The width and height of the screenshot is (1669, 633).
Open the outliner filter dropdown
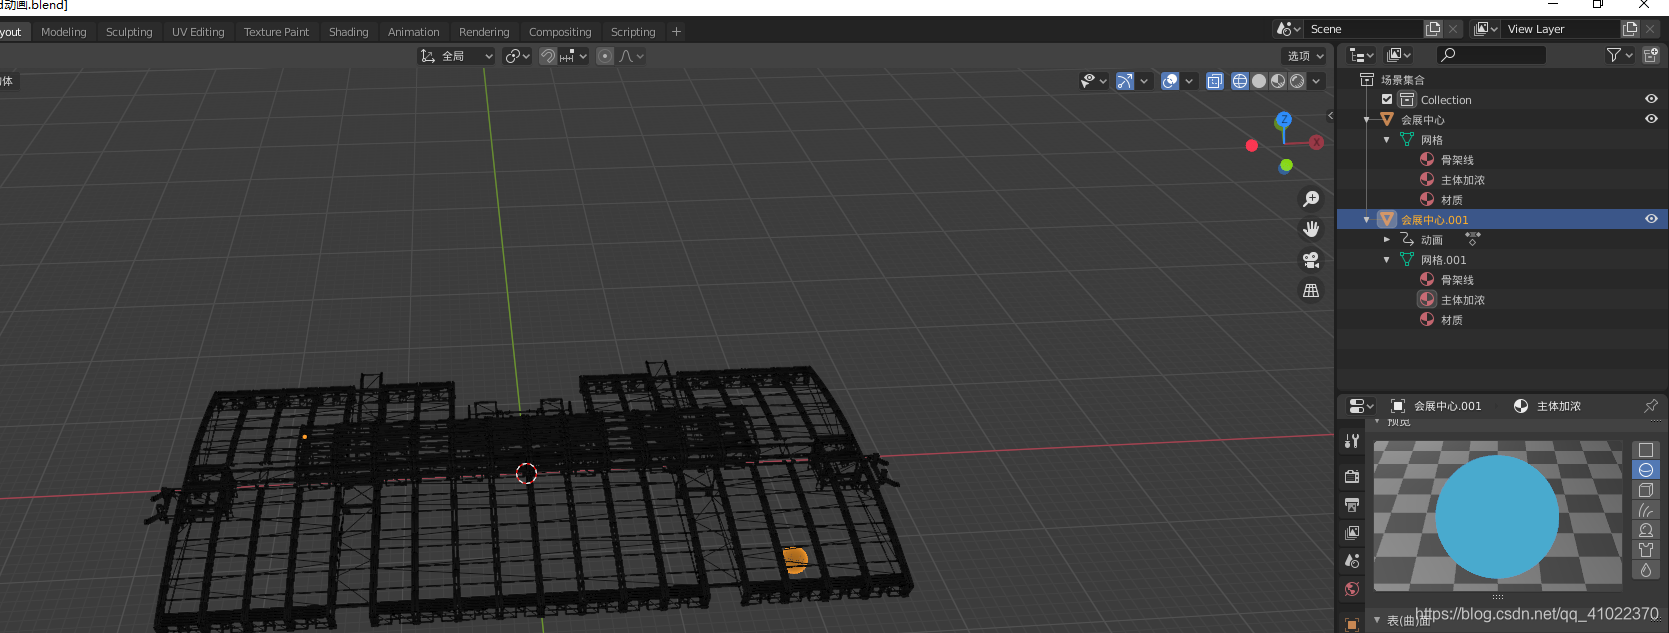pyautogui.click(x=1619, y=55)
